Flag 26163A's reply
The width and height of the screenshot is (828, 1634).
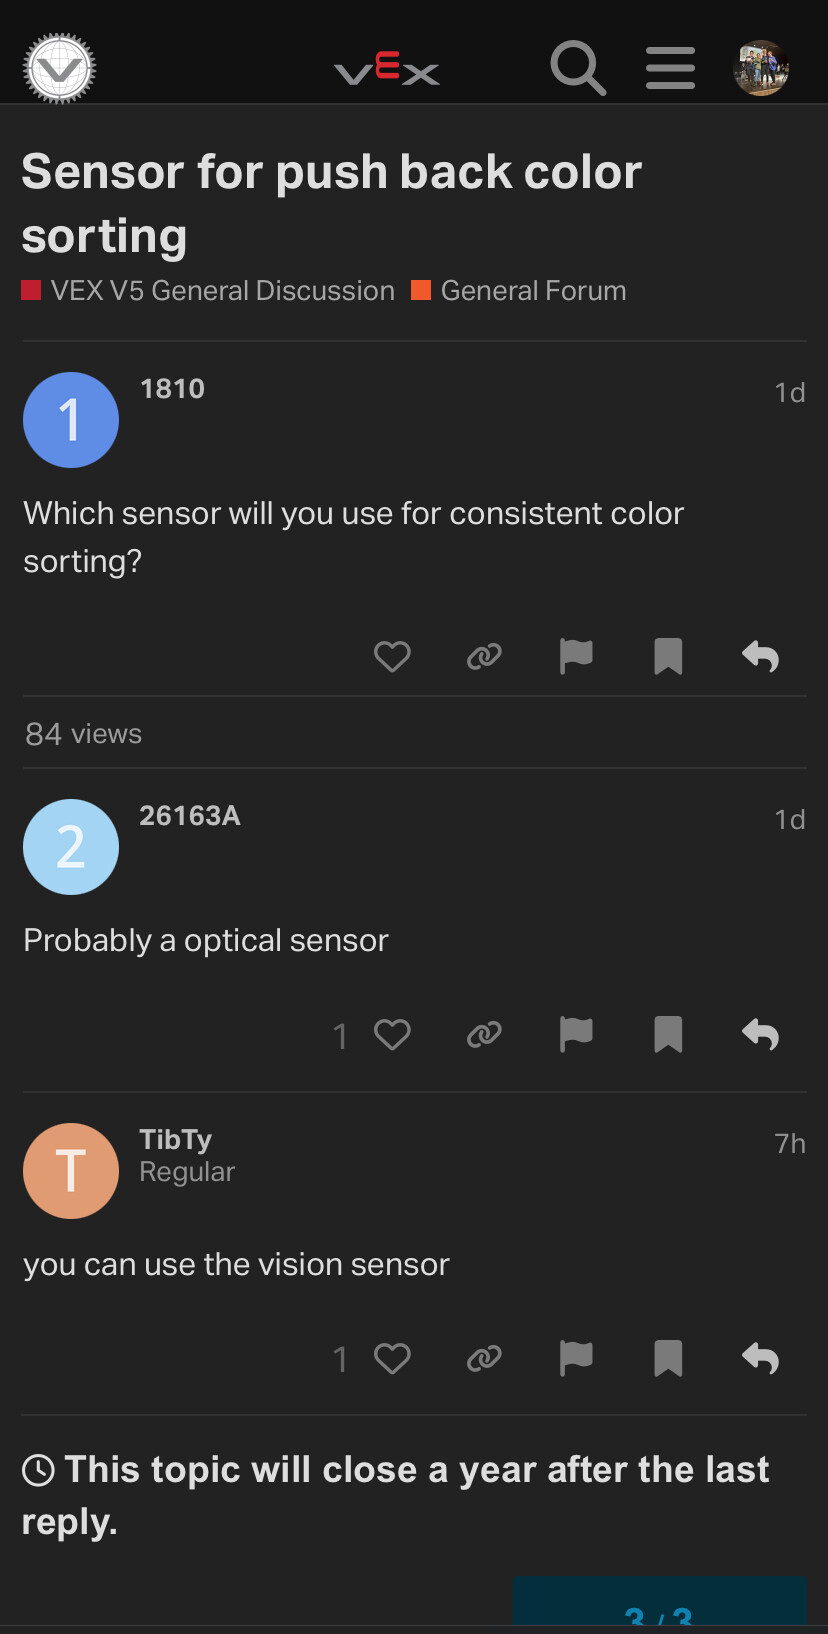pos(576,1035)
